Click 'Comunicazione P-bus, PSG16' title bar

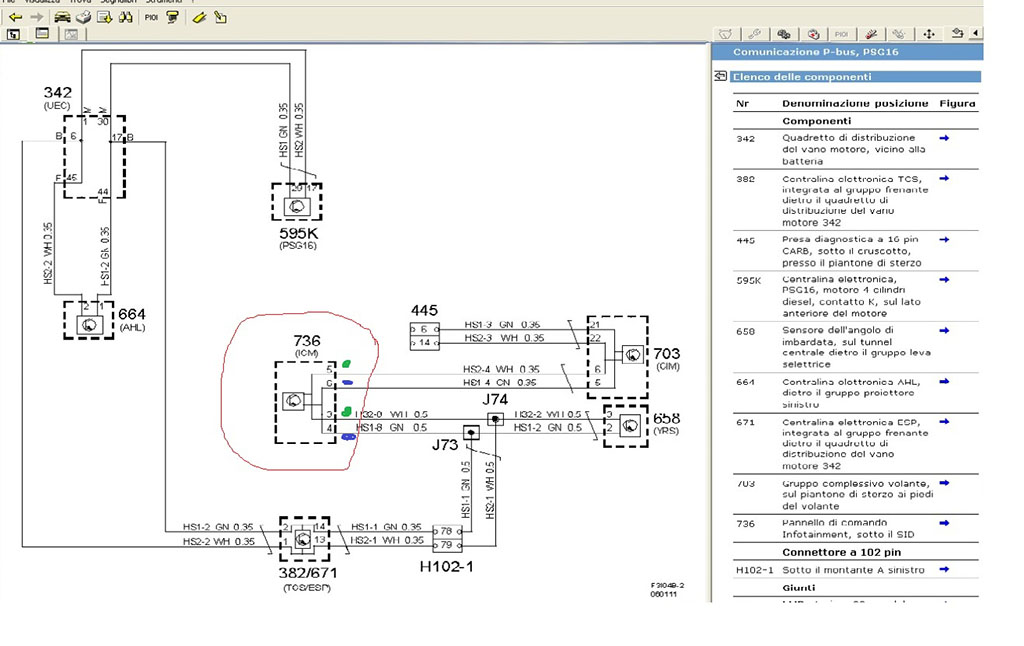(848, 52)
